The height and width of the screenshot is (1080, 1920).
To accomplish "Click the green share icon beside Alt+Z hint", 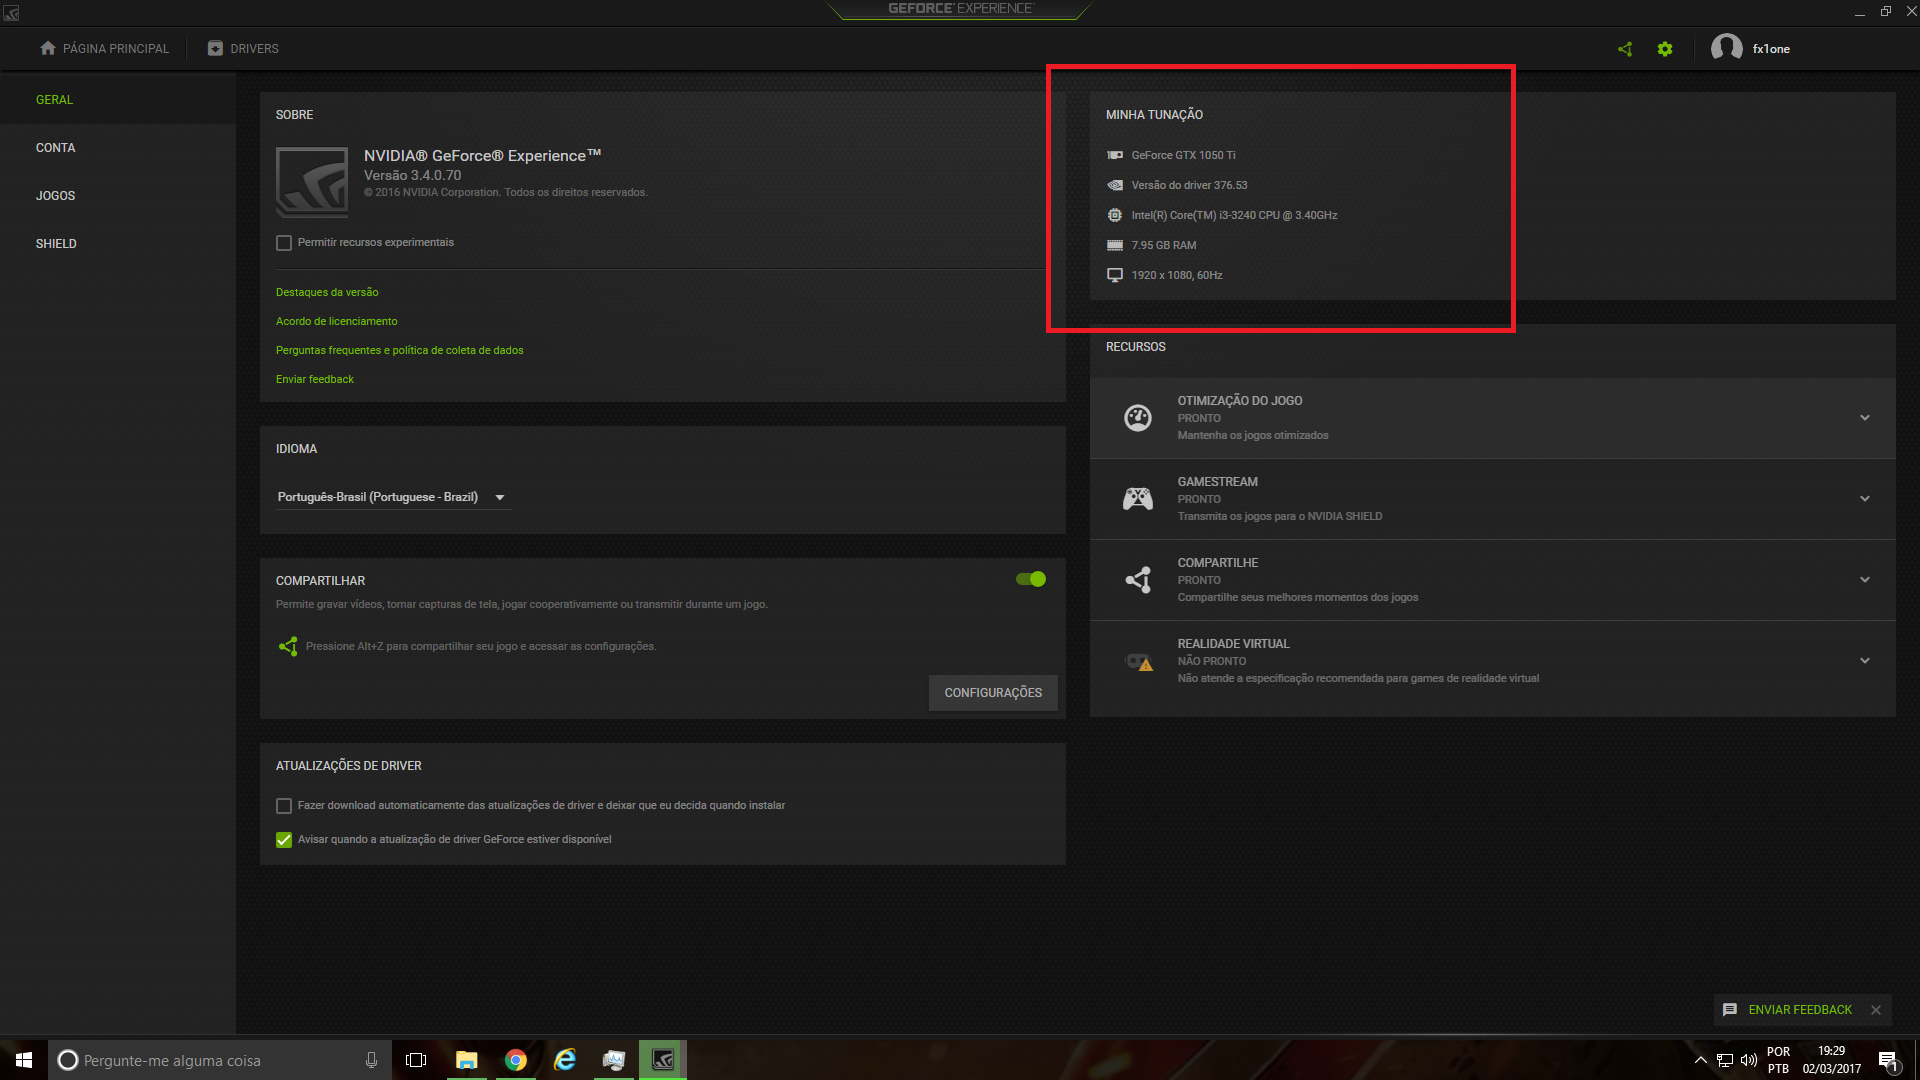I will tap(288, 647).
